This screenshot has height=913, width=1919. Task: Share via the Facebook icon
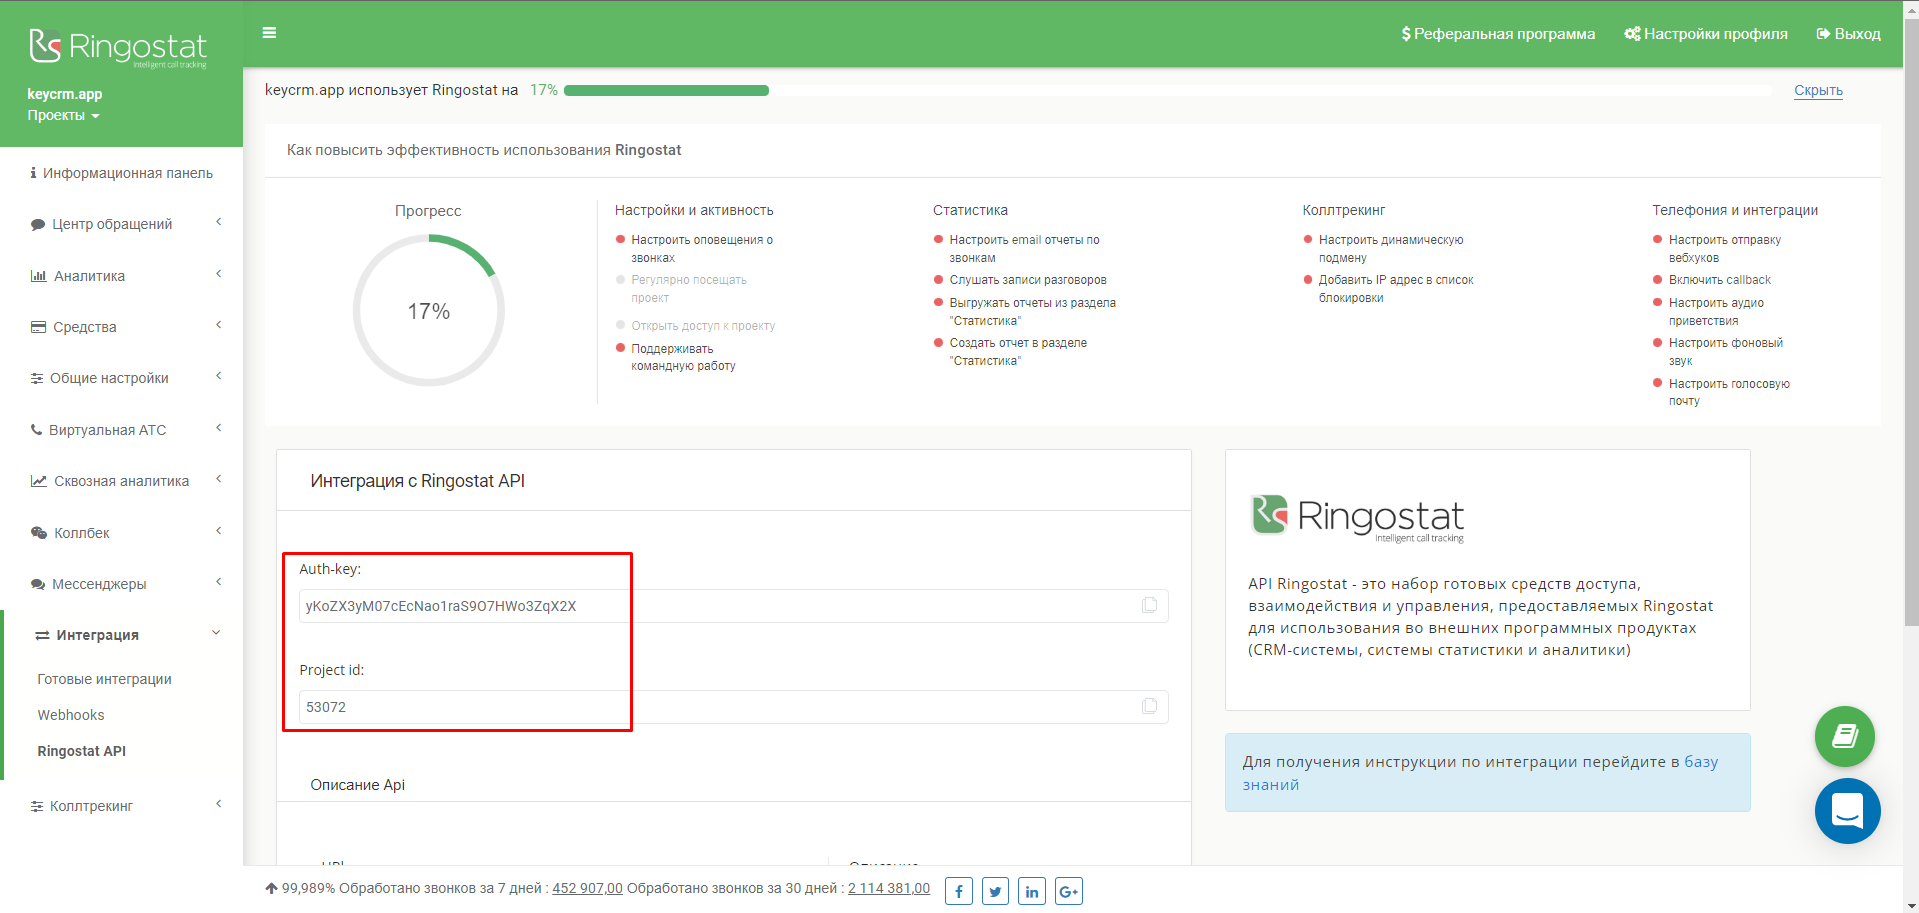coord(958,891)
